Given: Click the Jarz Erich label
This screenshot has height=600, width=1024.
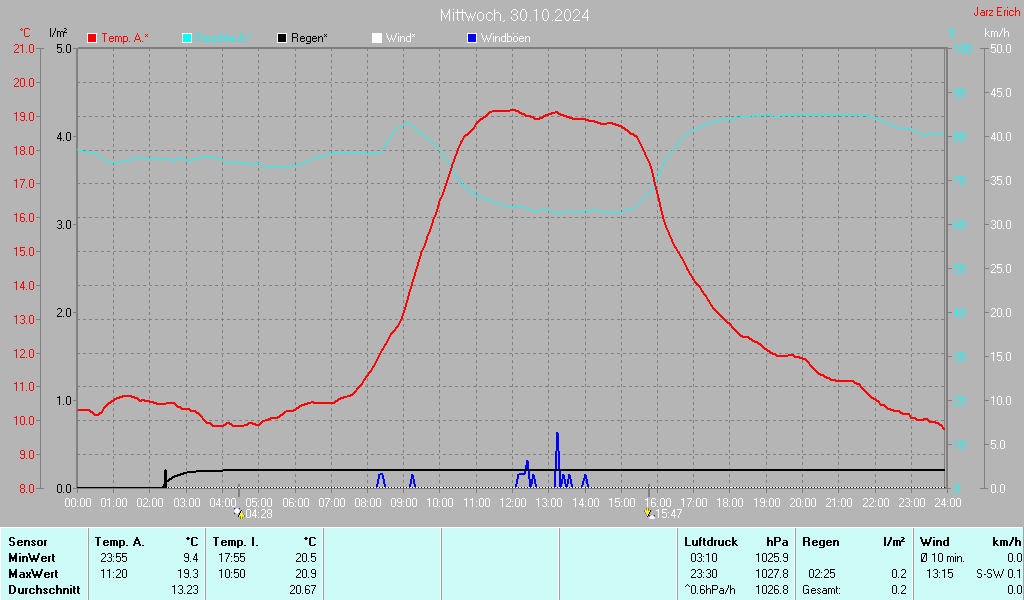Looking at the screenshot, I should click(x=996, y=12).
